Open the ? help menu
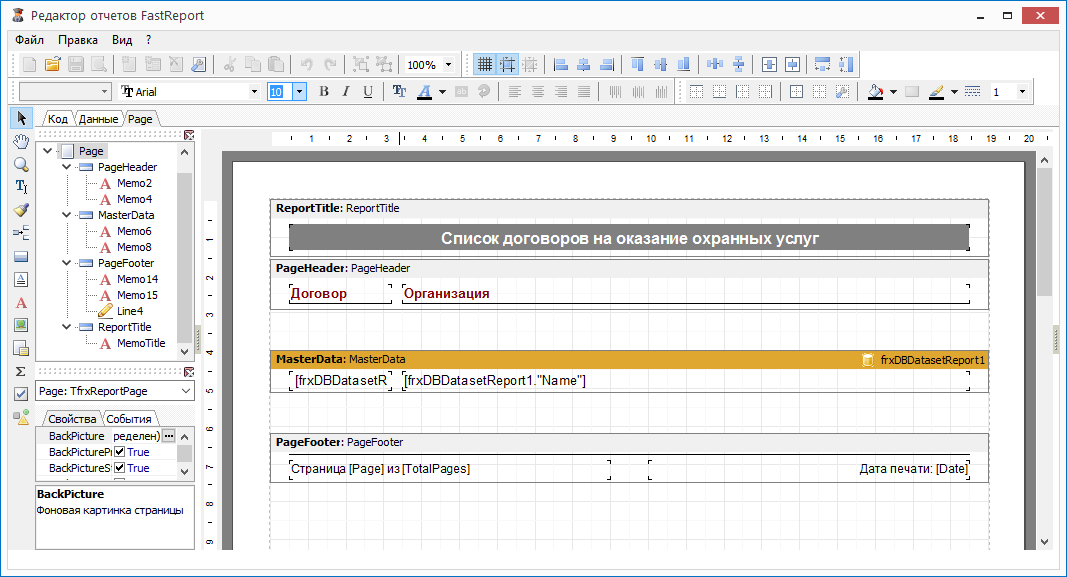 click(x=148, y=39)
